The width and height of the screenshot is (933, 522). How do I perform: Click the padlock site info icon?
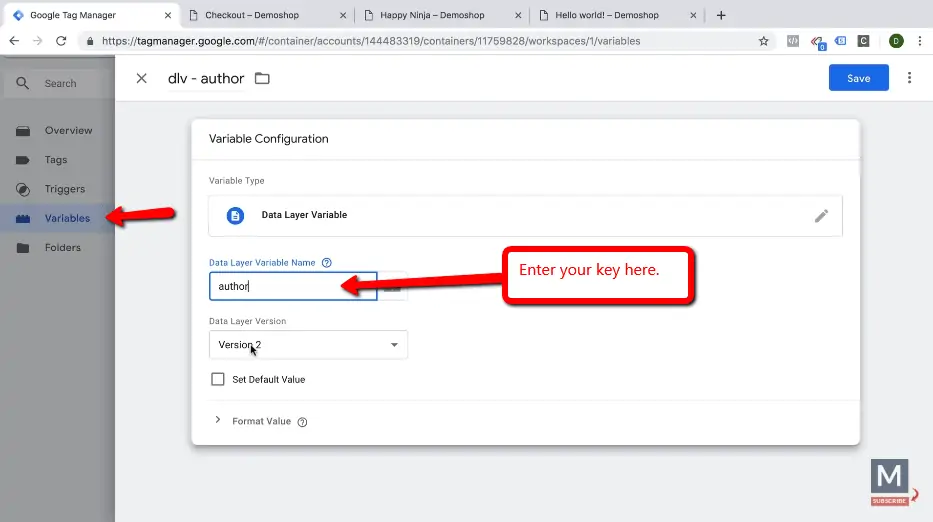pyautogui.click(x=90, y=41)
